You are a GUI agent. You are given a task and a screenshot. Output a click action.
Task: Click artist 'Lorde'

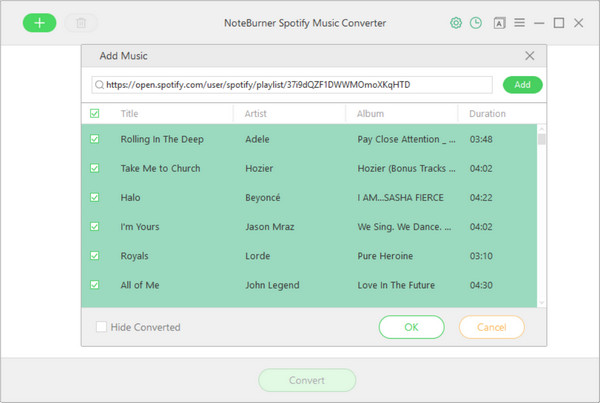[258, 256]
